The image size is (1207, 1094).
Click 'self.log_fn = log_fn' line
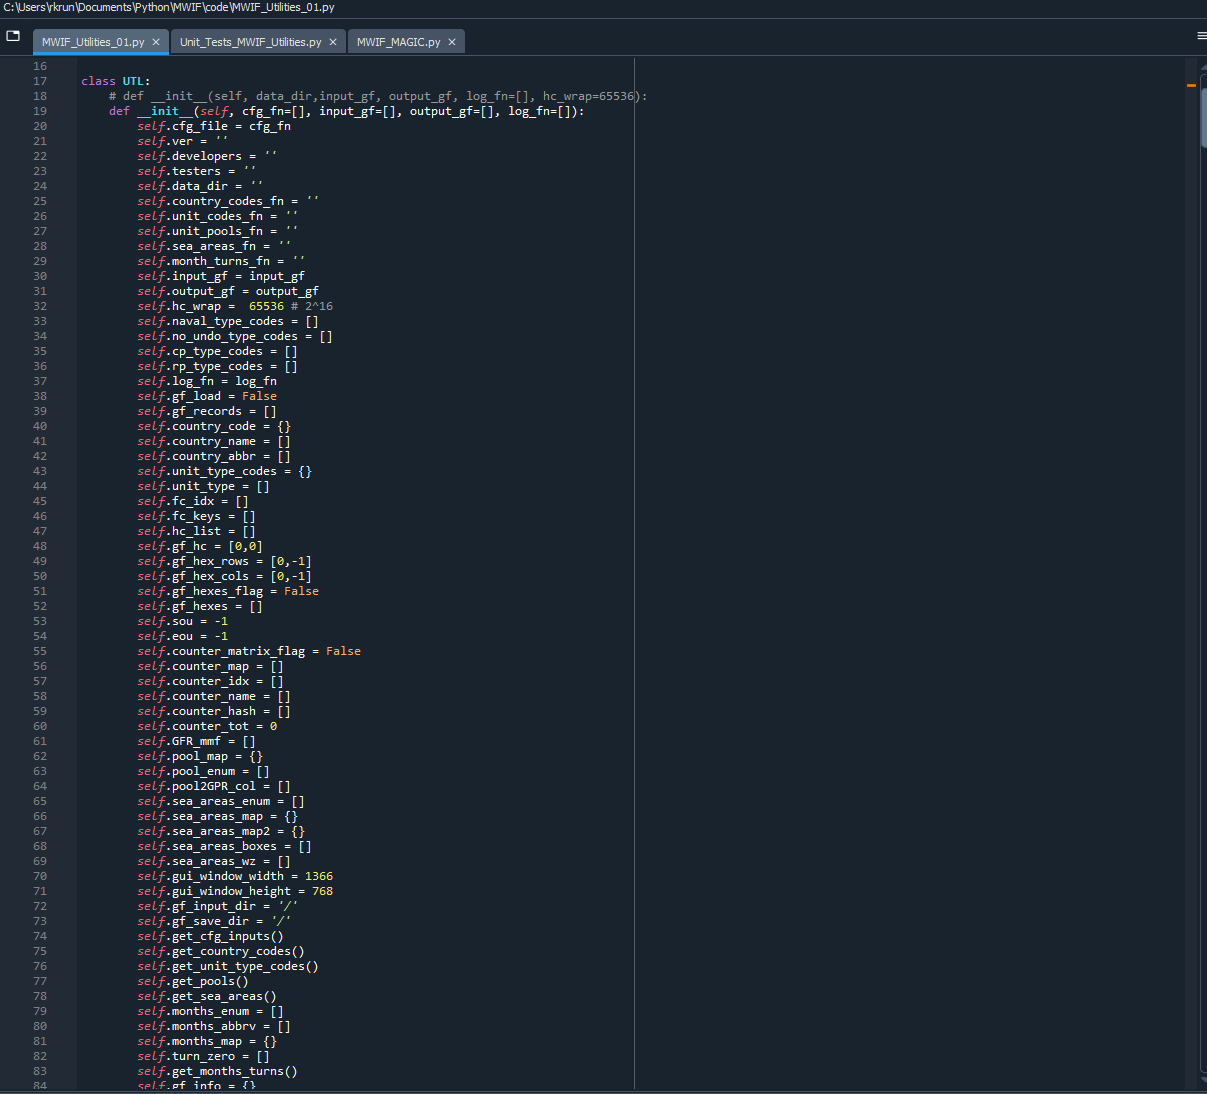click(x=207, y=381)
